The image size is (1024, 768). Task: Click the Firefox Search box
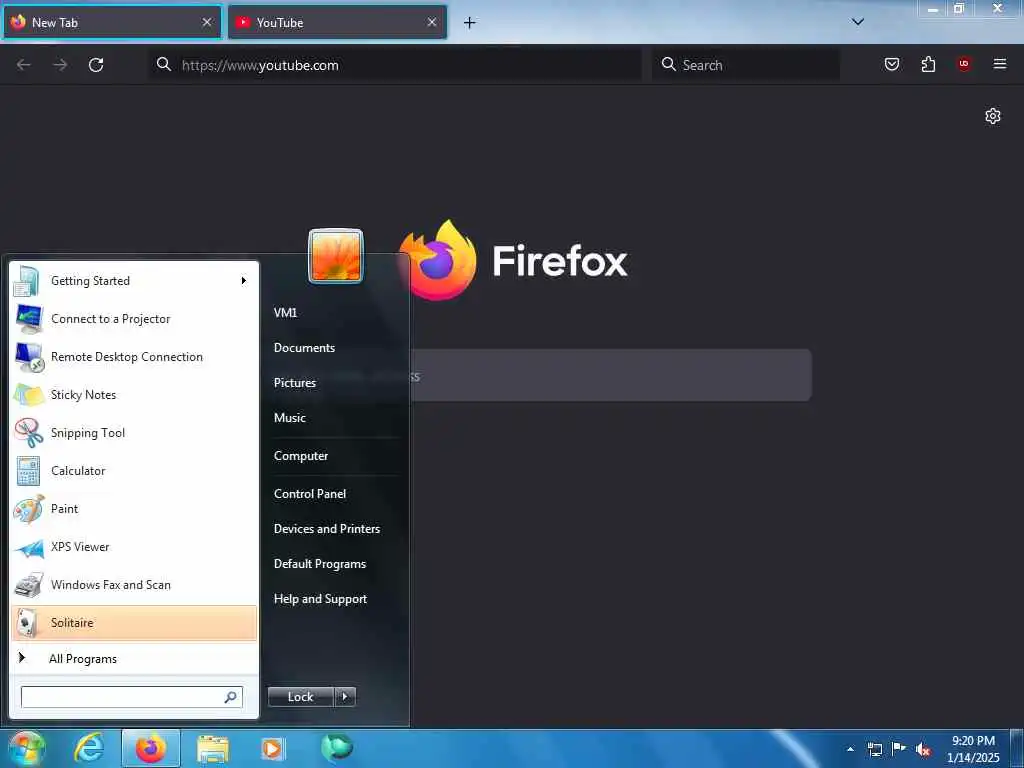[x=746, y=65]
